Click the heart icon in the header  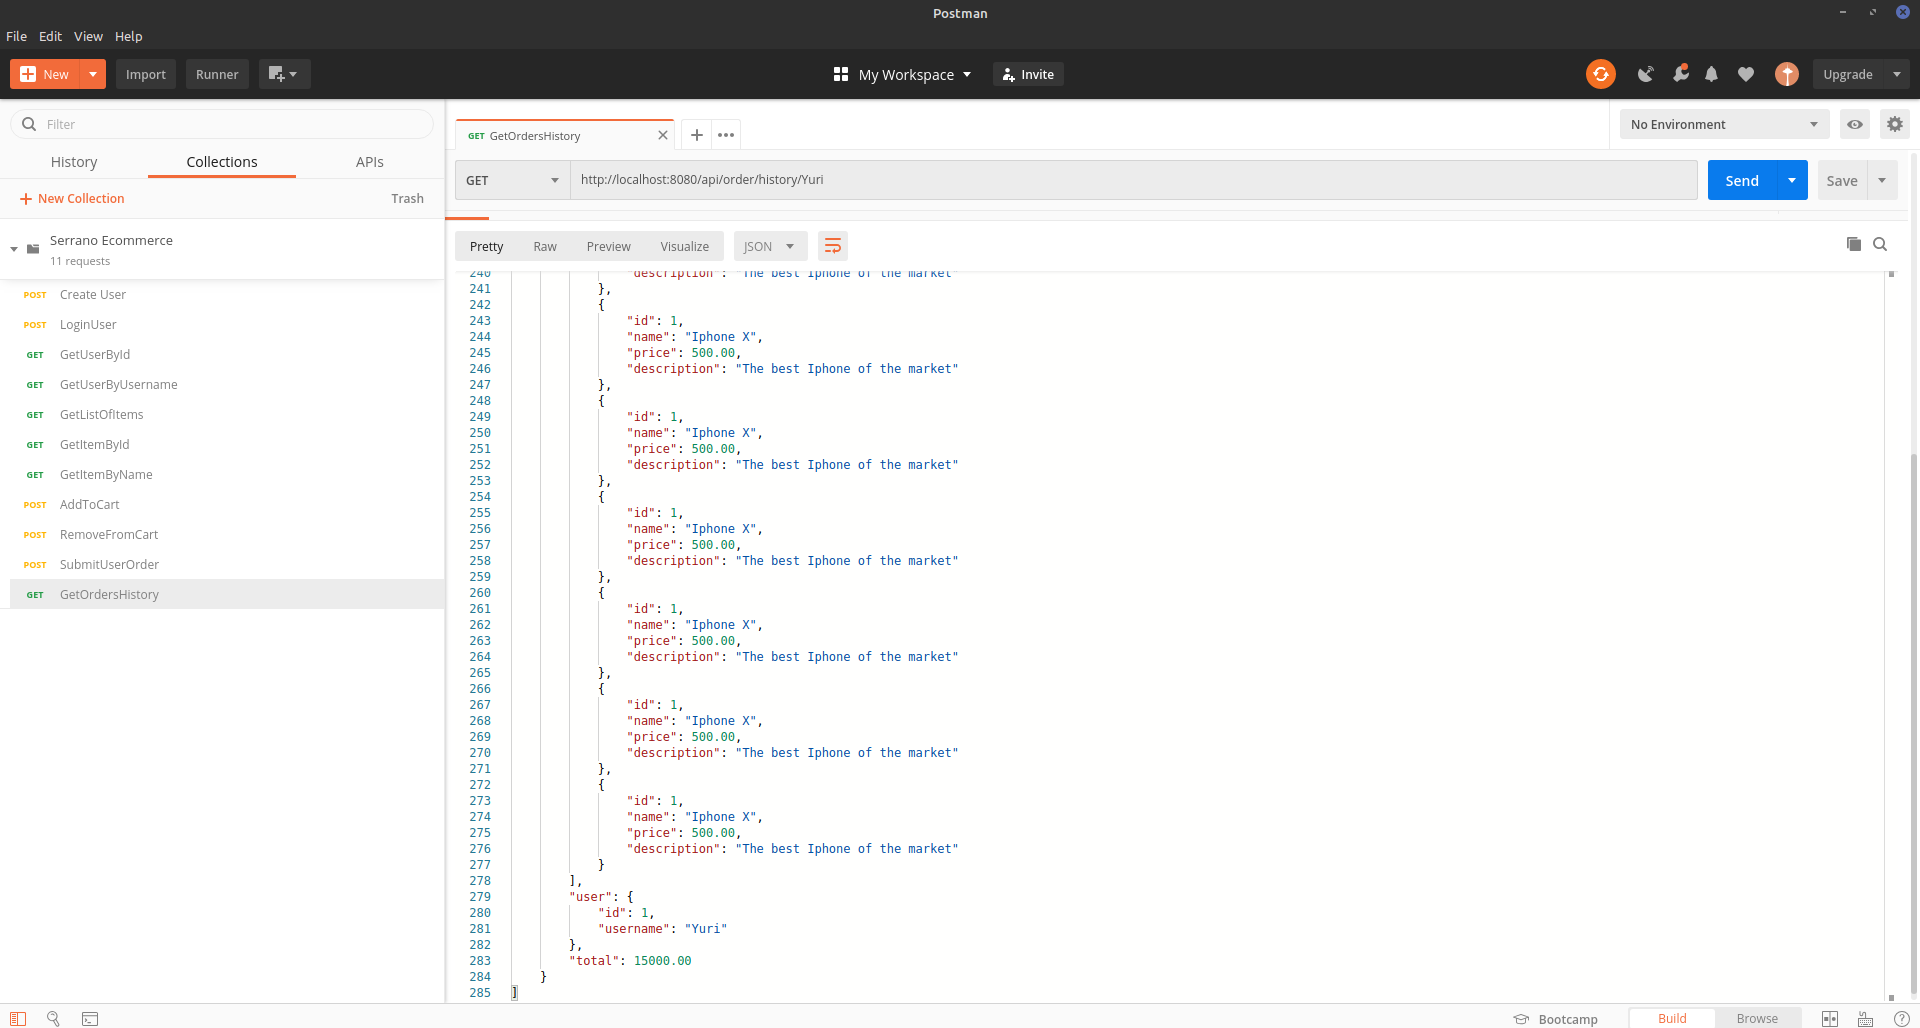1746,74
